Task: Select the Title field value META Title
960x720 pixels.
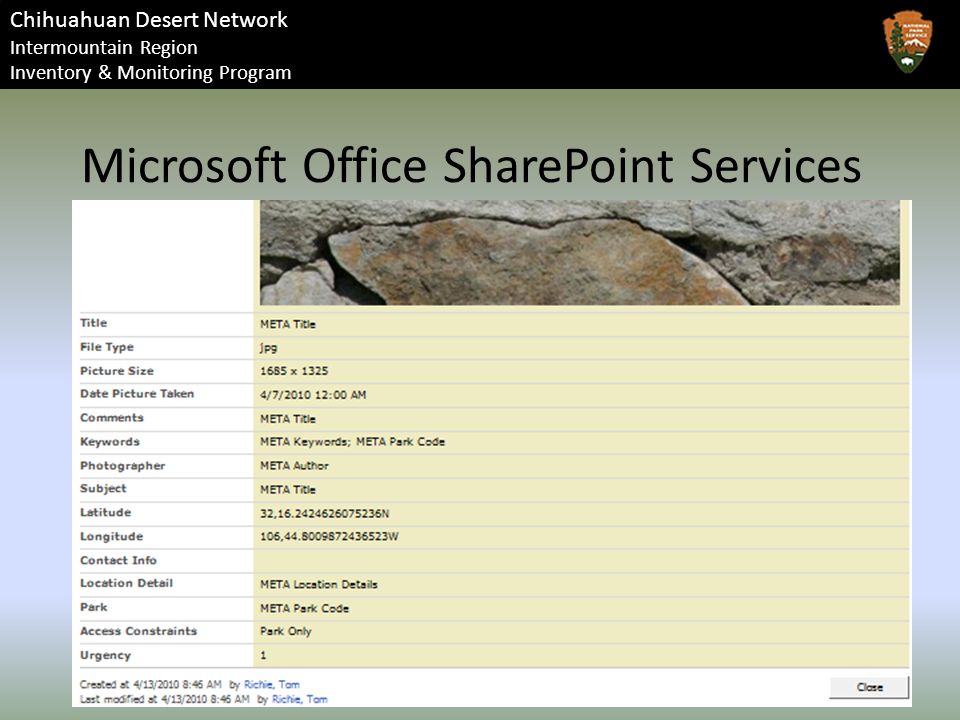Action: click(288, 324)
